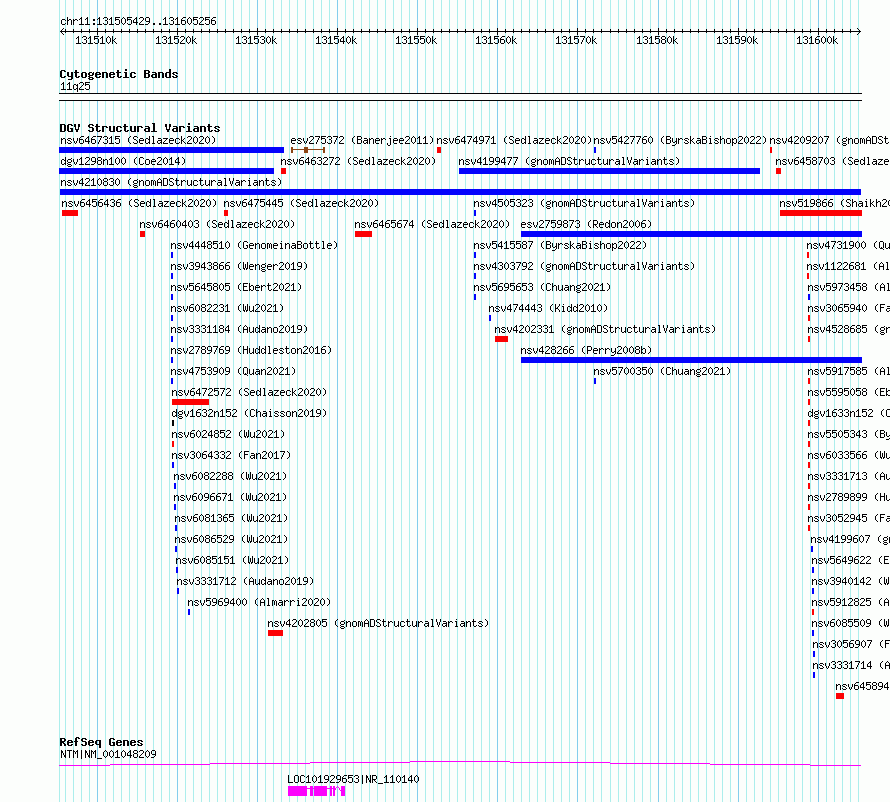Open nsv3943866 (Wenger2019) entry

(239, 266)
